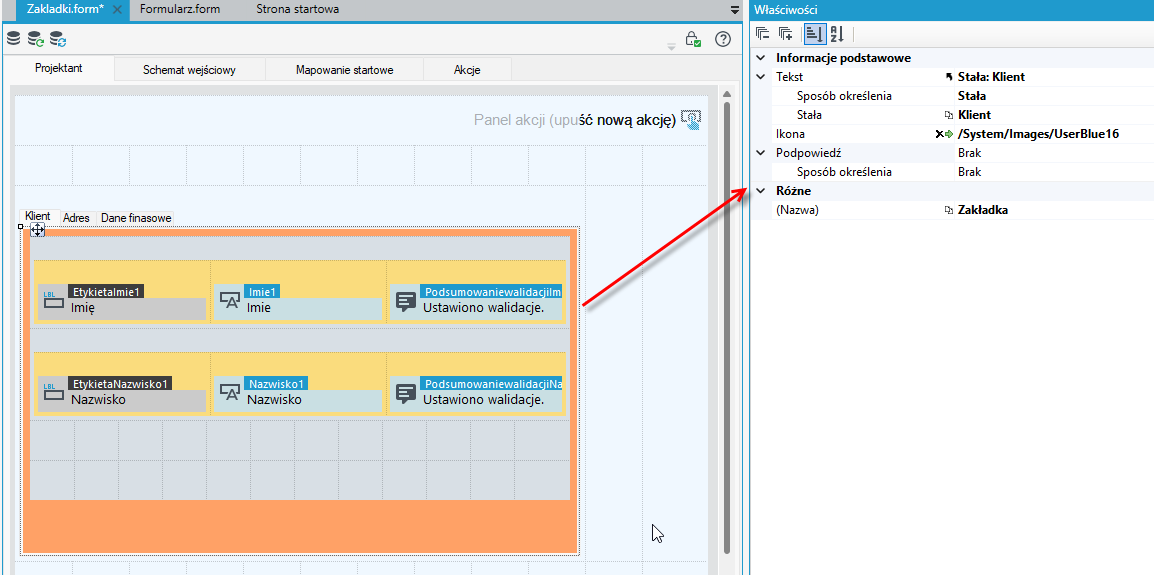Open the Akcje tab
The width and height of the screenshot is (1154, 575).
point(467,69)
